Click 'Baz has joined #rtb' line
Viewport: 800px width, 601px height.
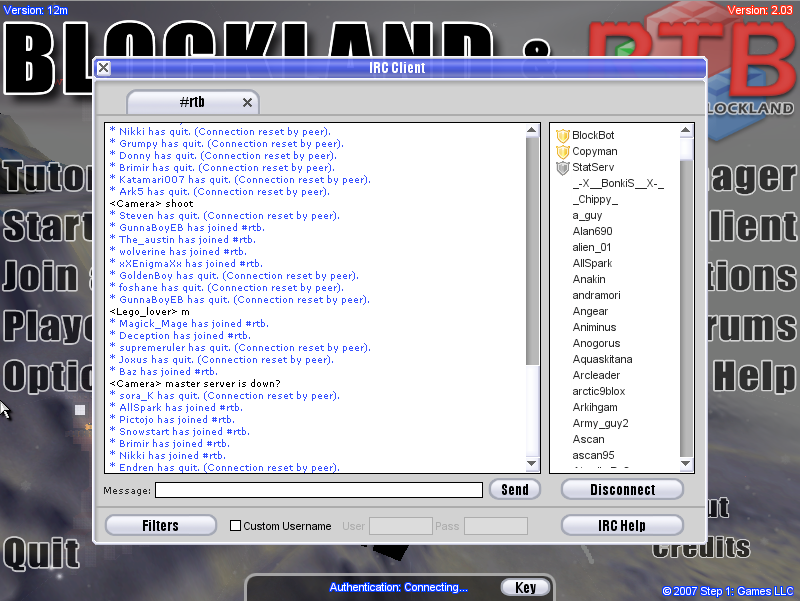pyautogui.click(x=164, y=372)
